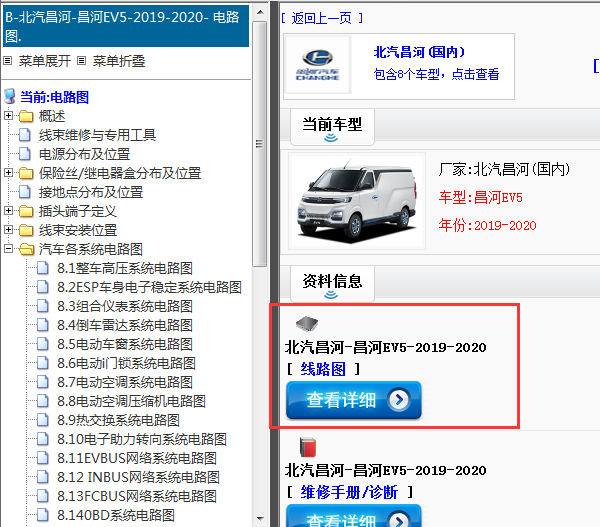This screenshot has width=600, height=527.
Task: Click page icon beside 8.1整车高压系统电路图
Action: coord(43,268)
